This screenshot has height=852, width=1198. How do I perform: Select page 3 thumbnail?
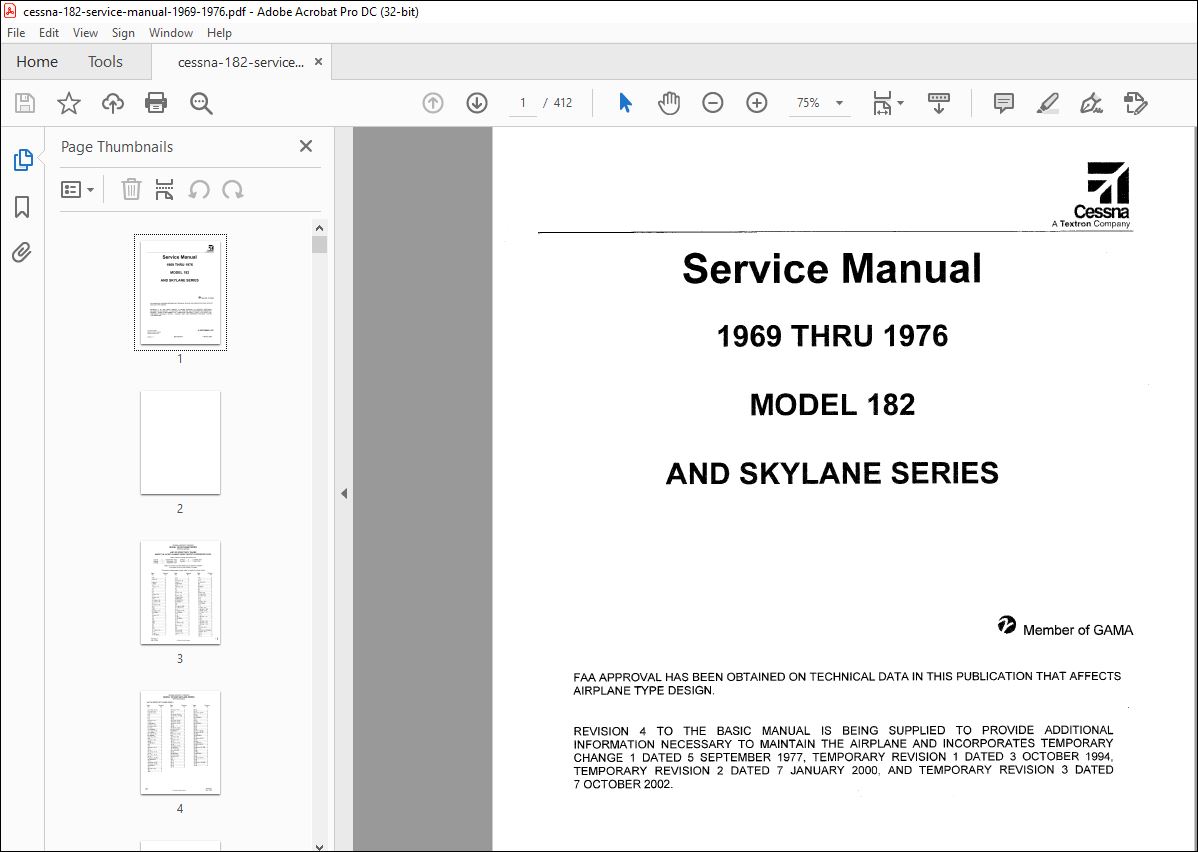coord(180,593)
